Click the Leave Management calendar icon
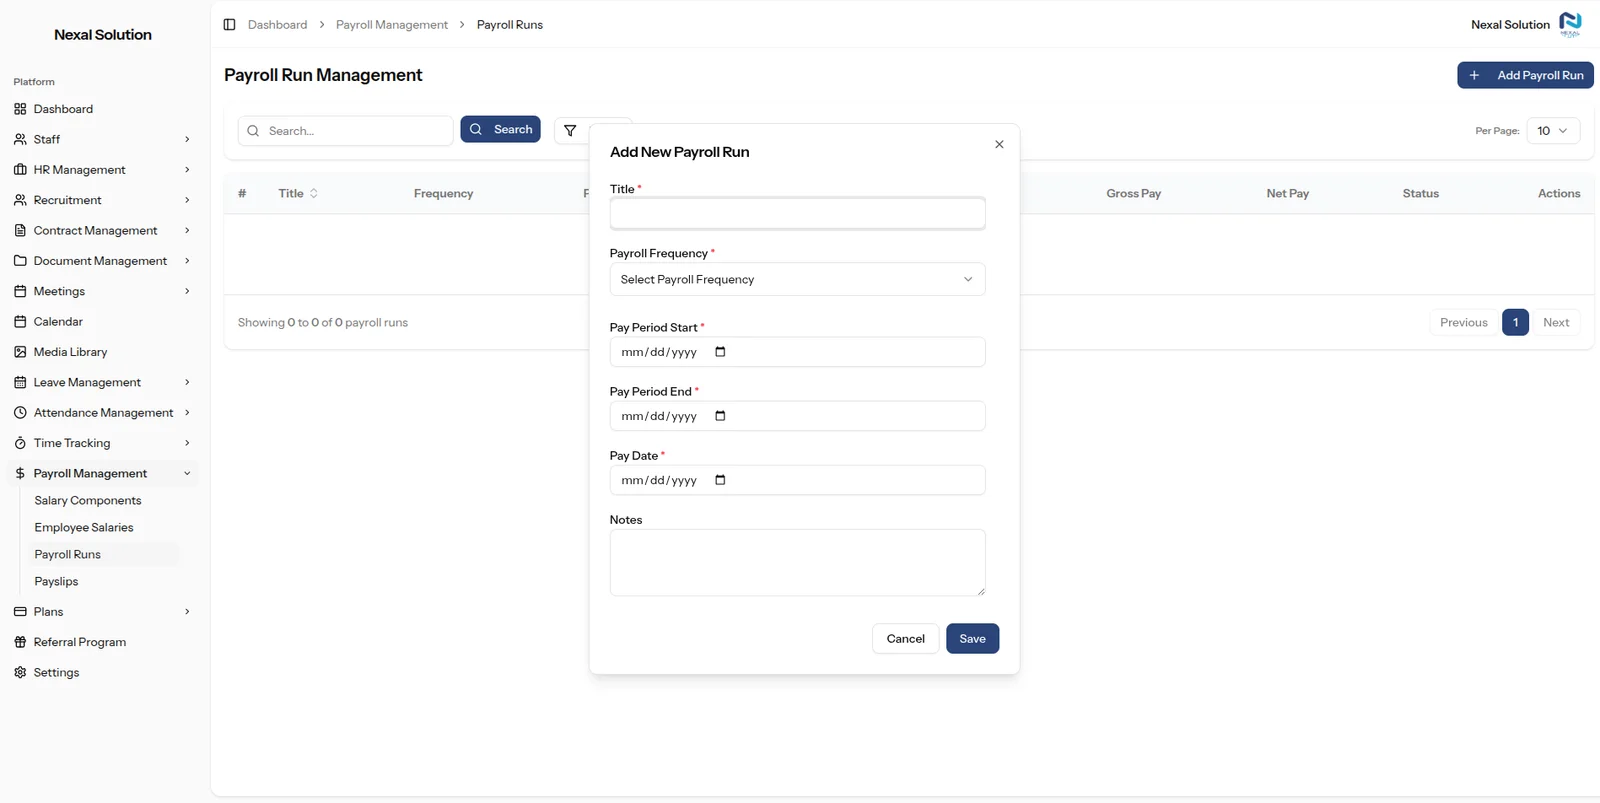The width and height of the screenshot is (1600, 803). pos(20,382)
